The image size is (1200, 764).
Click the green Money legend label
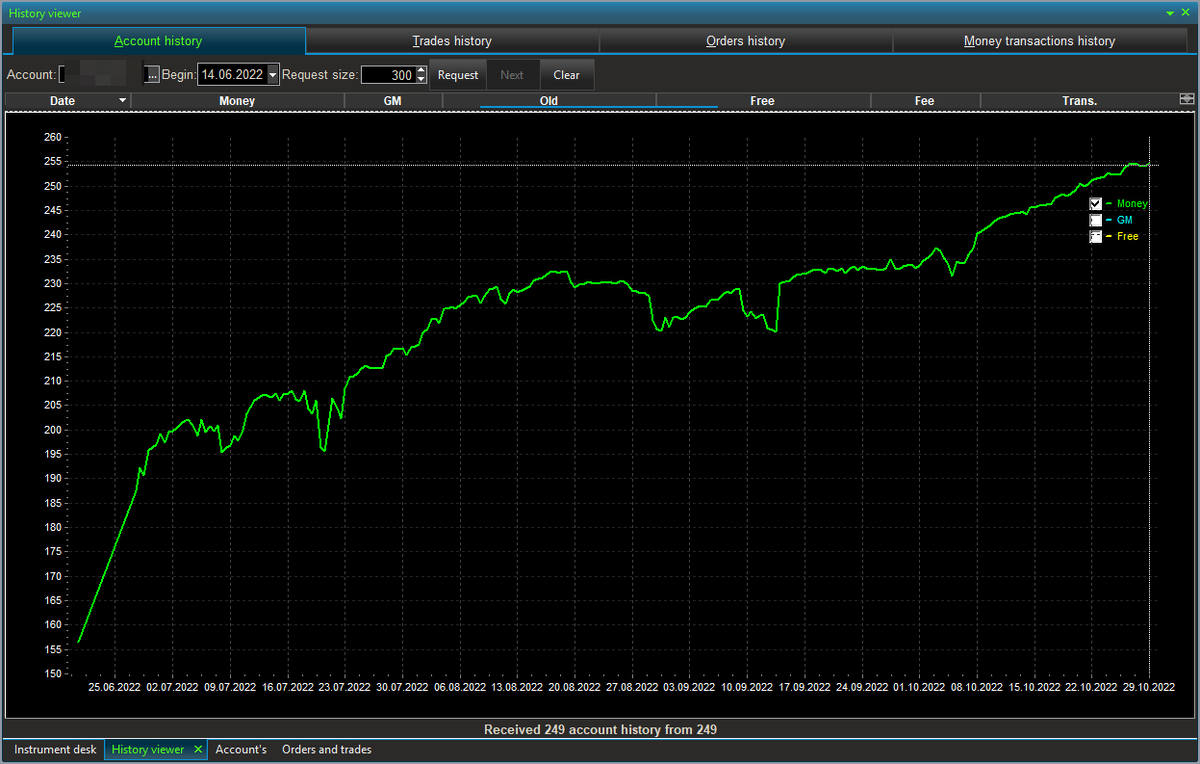click(x=1132, y=204)
